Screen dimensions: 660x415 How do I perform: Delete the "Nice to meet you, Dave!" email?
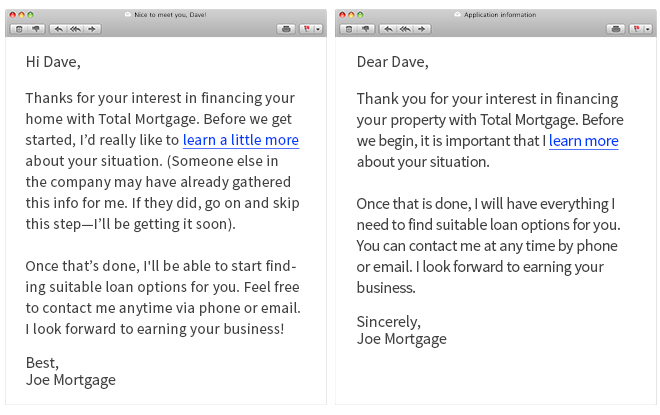[19, 29]
